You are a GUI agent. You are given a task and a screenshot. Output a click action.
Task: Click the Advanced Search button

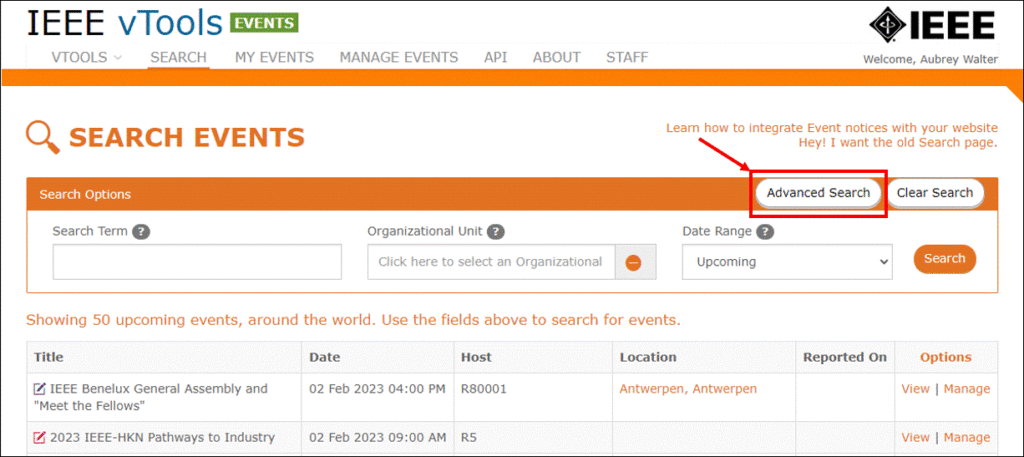click(818, 193)
